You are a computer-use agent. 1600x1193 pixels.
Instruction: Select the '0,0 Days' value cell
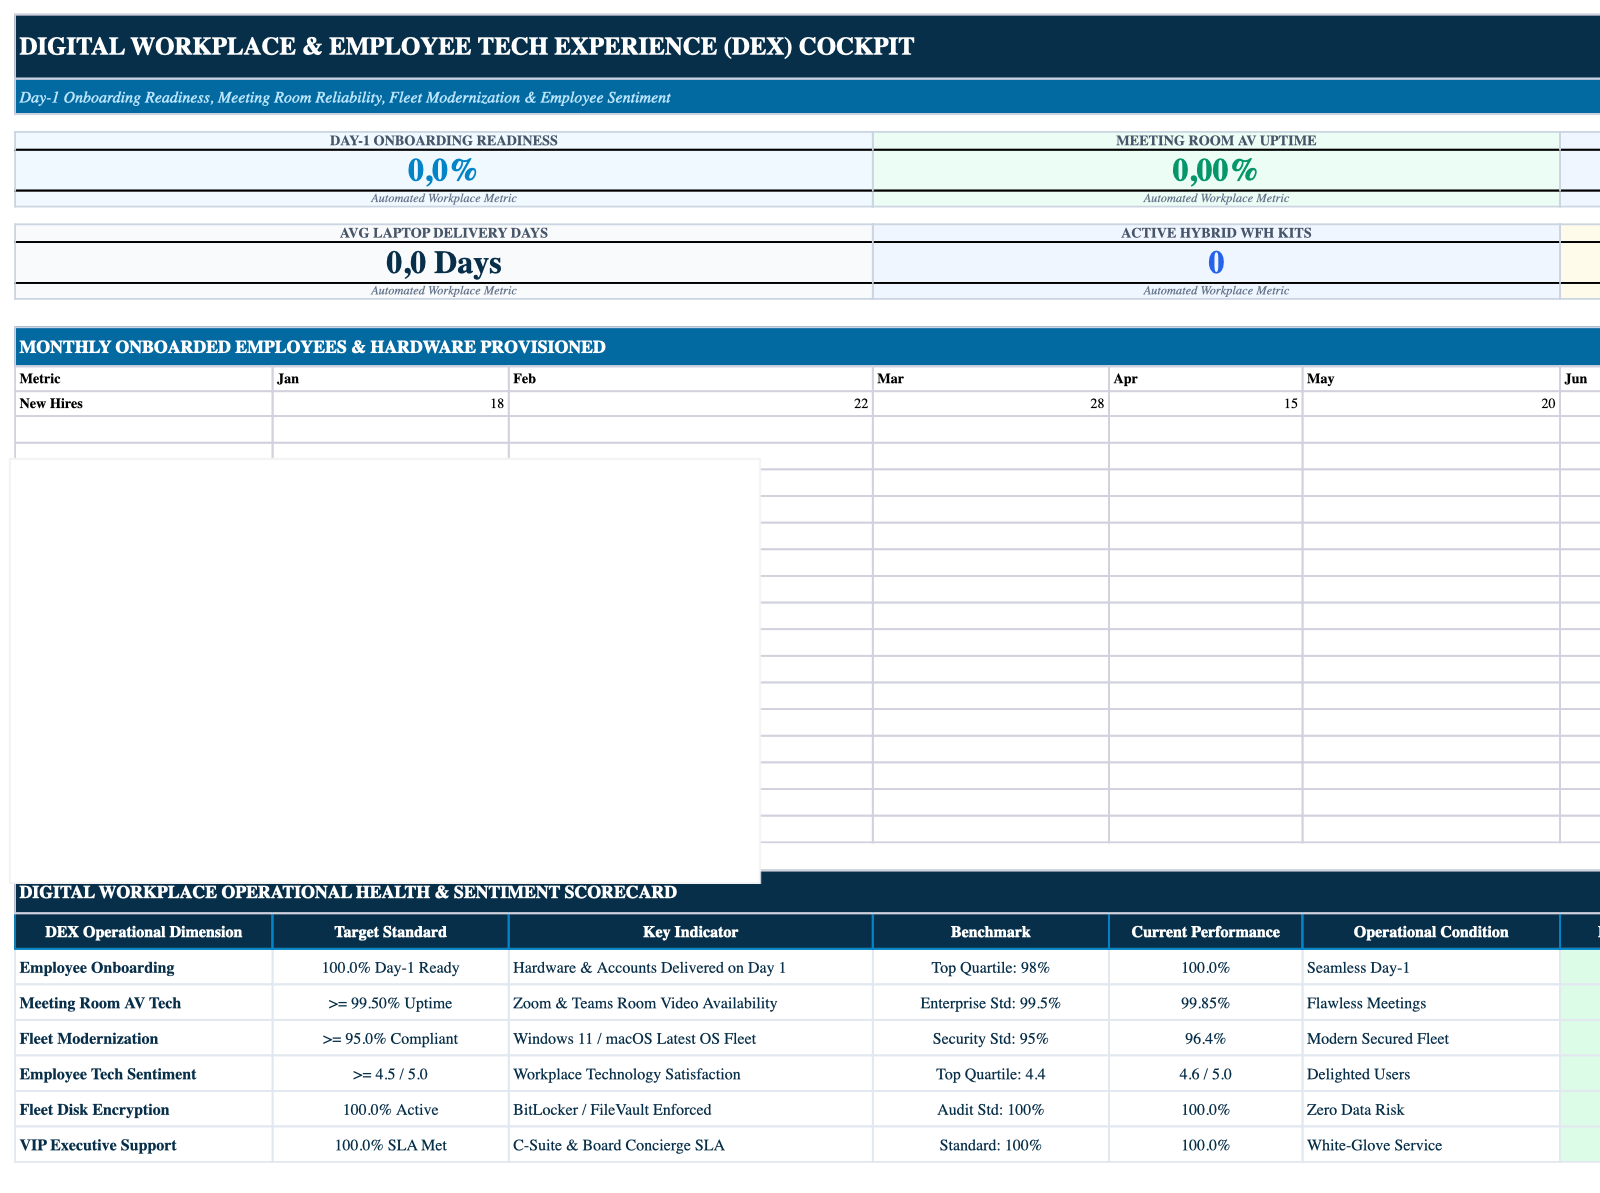pyautogui.click(x=444, y=262)
